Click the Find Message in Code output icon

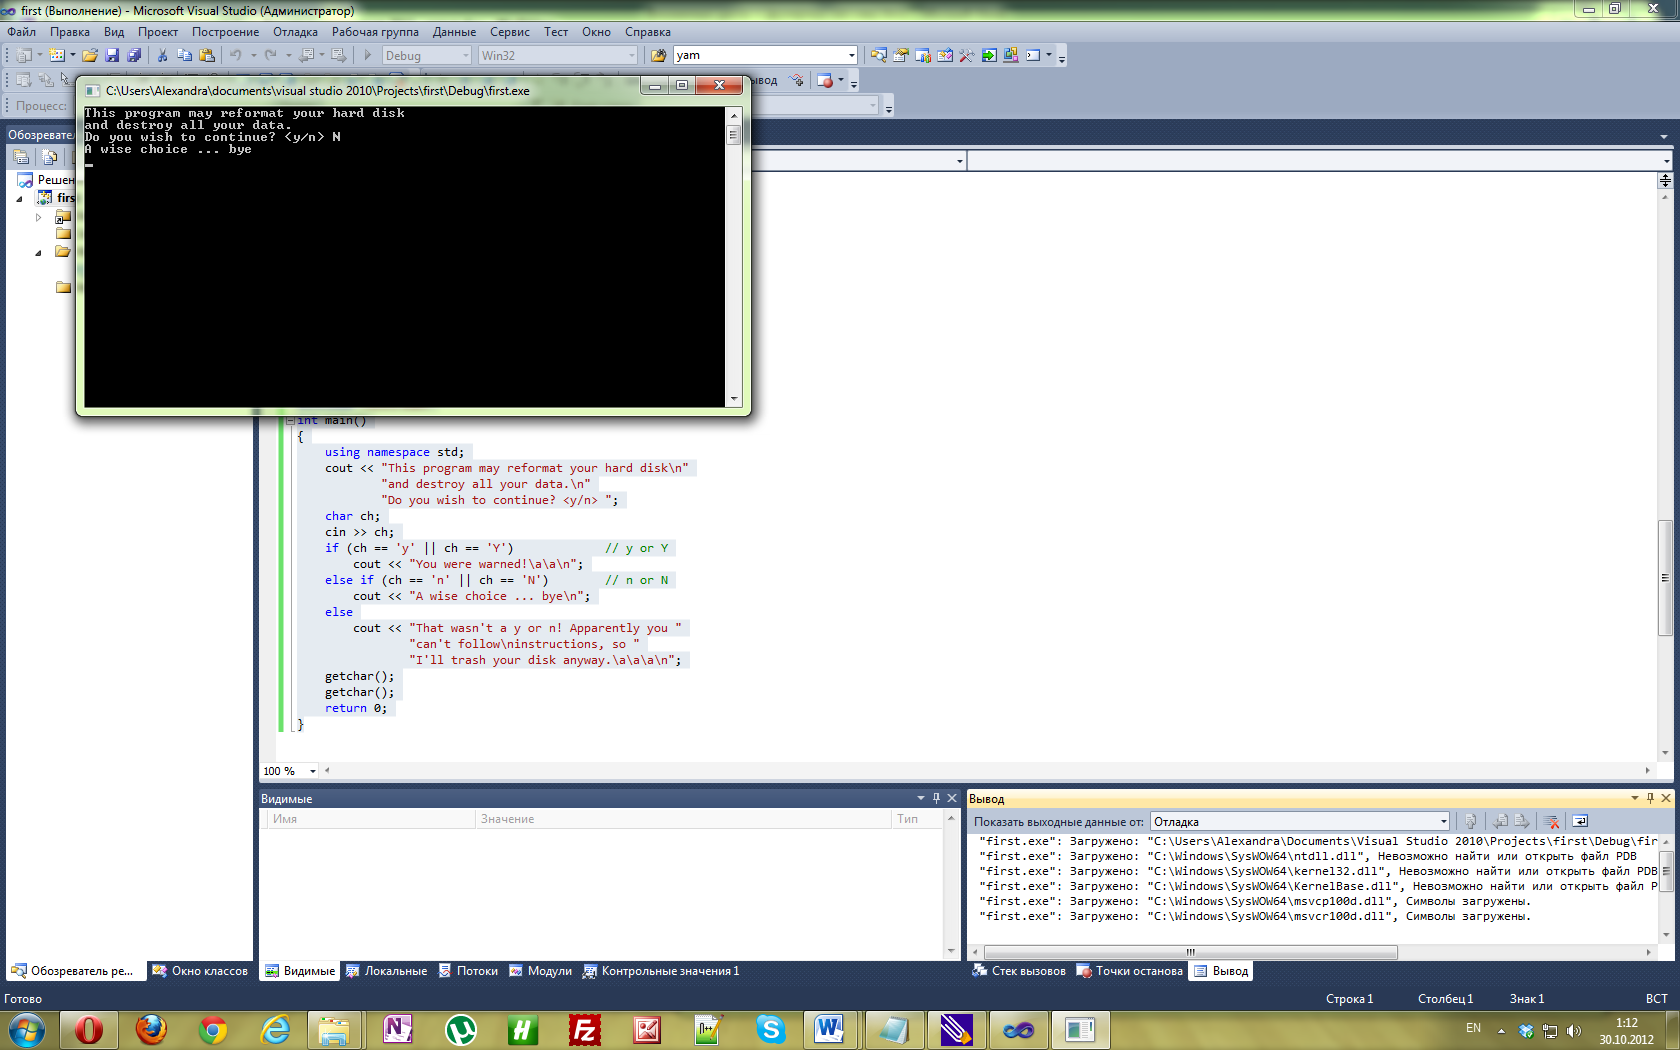point(1471,821)
